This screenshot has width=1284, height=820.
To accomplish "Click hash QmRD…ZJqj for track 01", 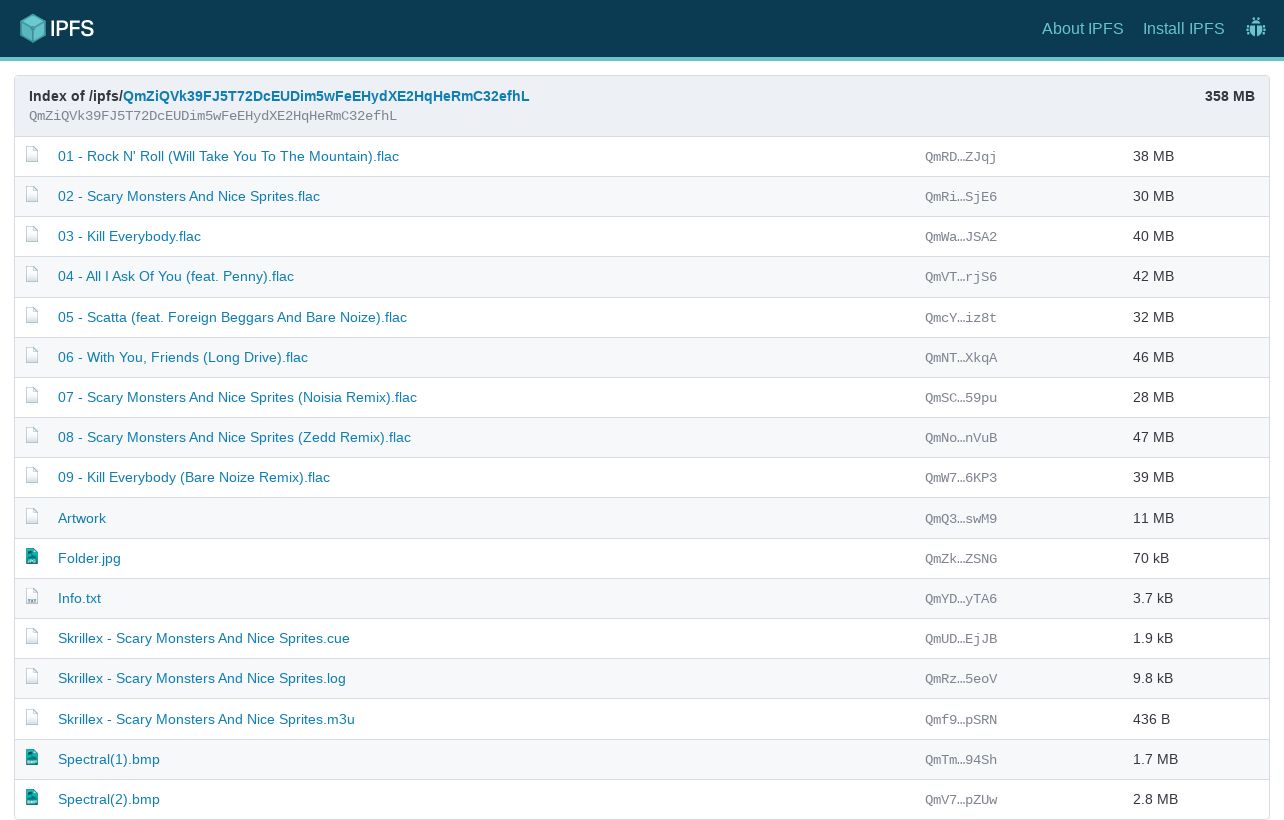I will coord(961,157).
